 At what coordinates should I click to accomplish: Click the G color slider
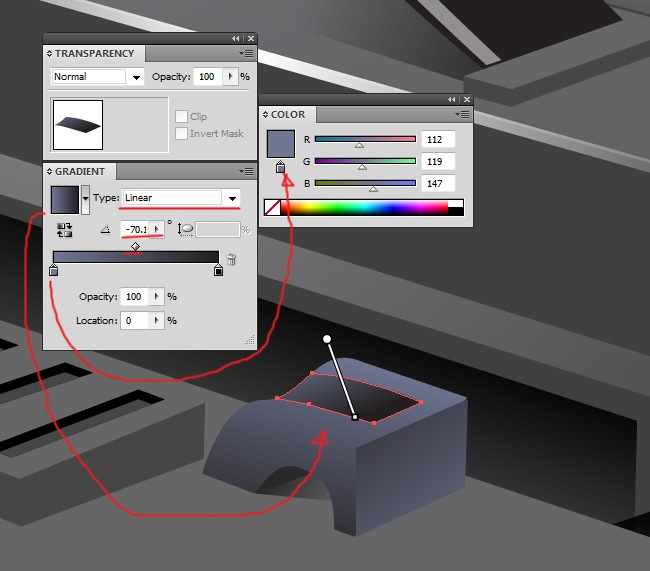click(365, 161)
